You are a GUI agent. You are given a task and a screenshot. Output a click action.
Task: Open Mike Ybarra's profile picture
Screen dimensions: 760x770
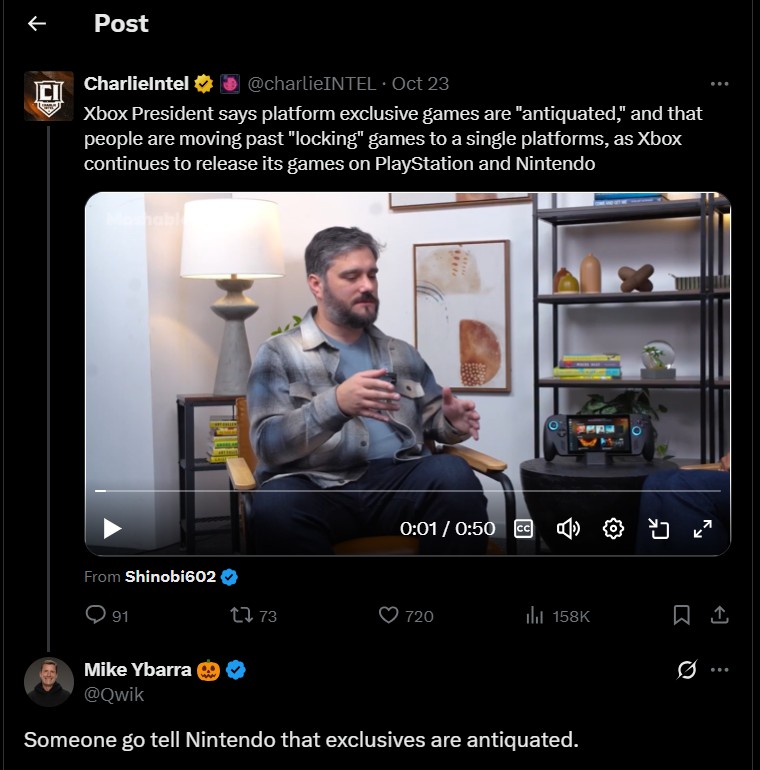click(x=48, y=682)
